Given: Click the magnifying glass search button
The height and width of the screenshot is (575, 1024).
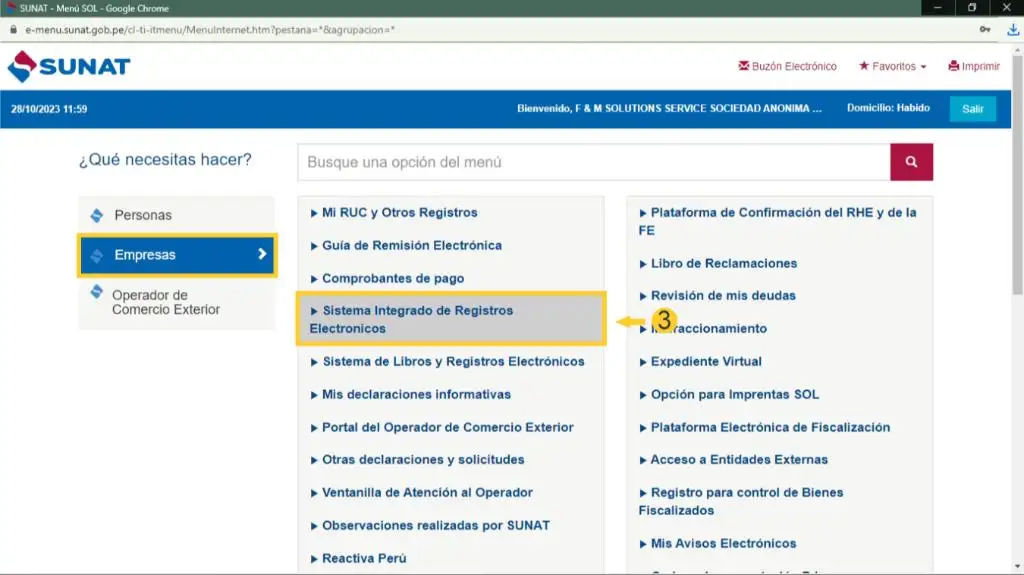Looking at the screenshot, I should pyautogui.click(x=911, y=162).
